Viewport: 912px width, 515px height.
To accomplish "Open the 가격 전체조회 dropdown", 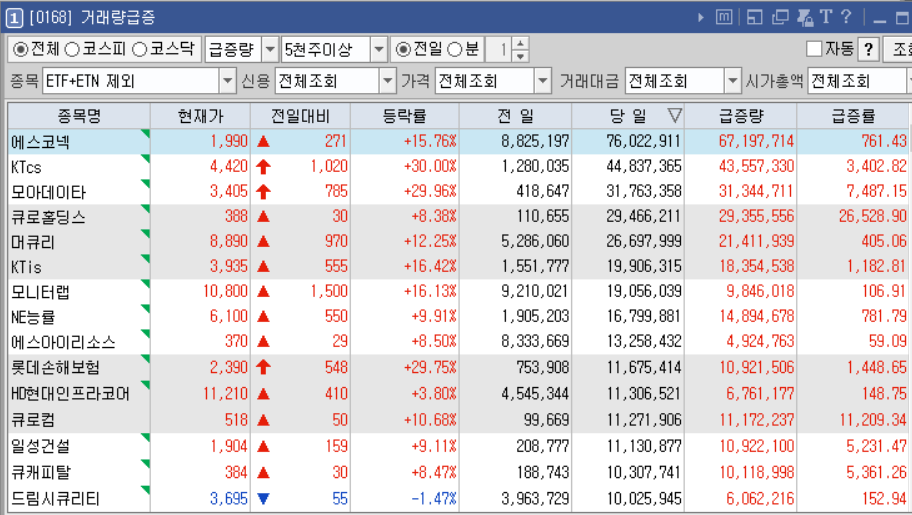I will pyautogui.click(x=543, y=81).
